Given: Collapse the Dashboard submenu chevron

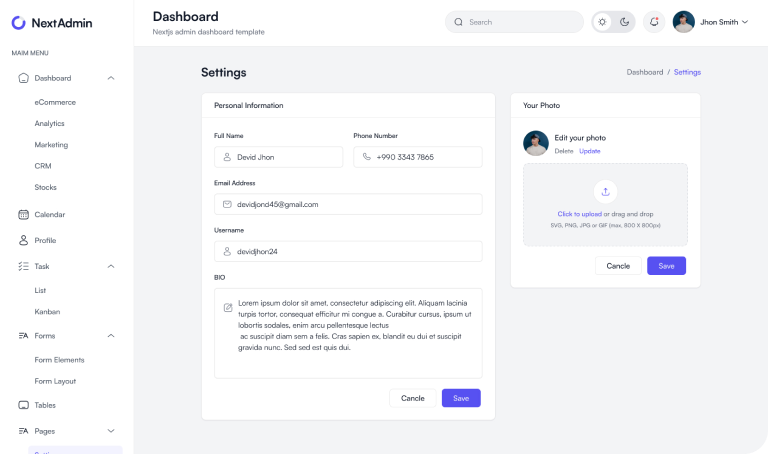Looking at the screenshot, I should point(111,78).
